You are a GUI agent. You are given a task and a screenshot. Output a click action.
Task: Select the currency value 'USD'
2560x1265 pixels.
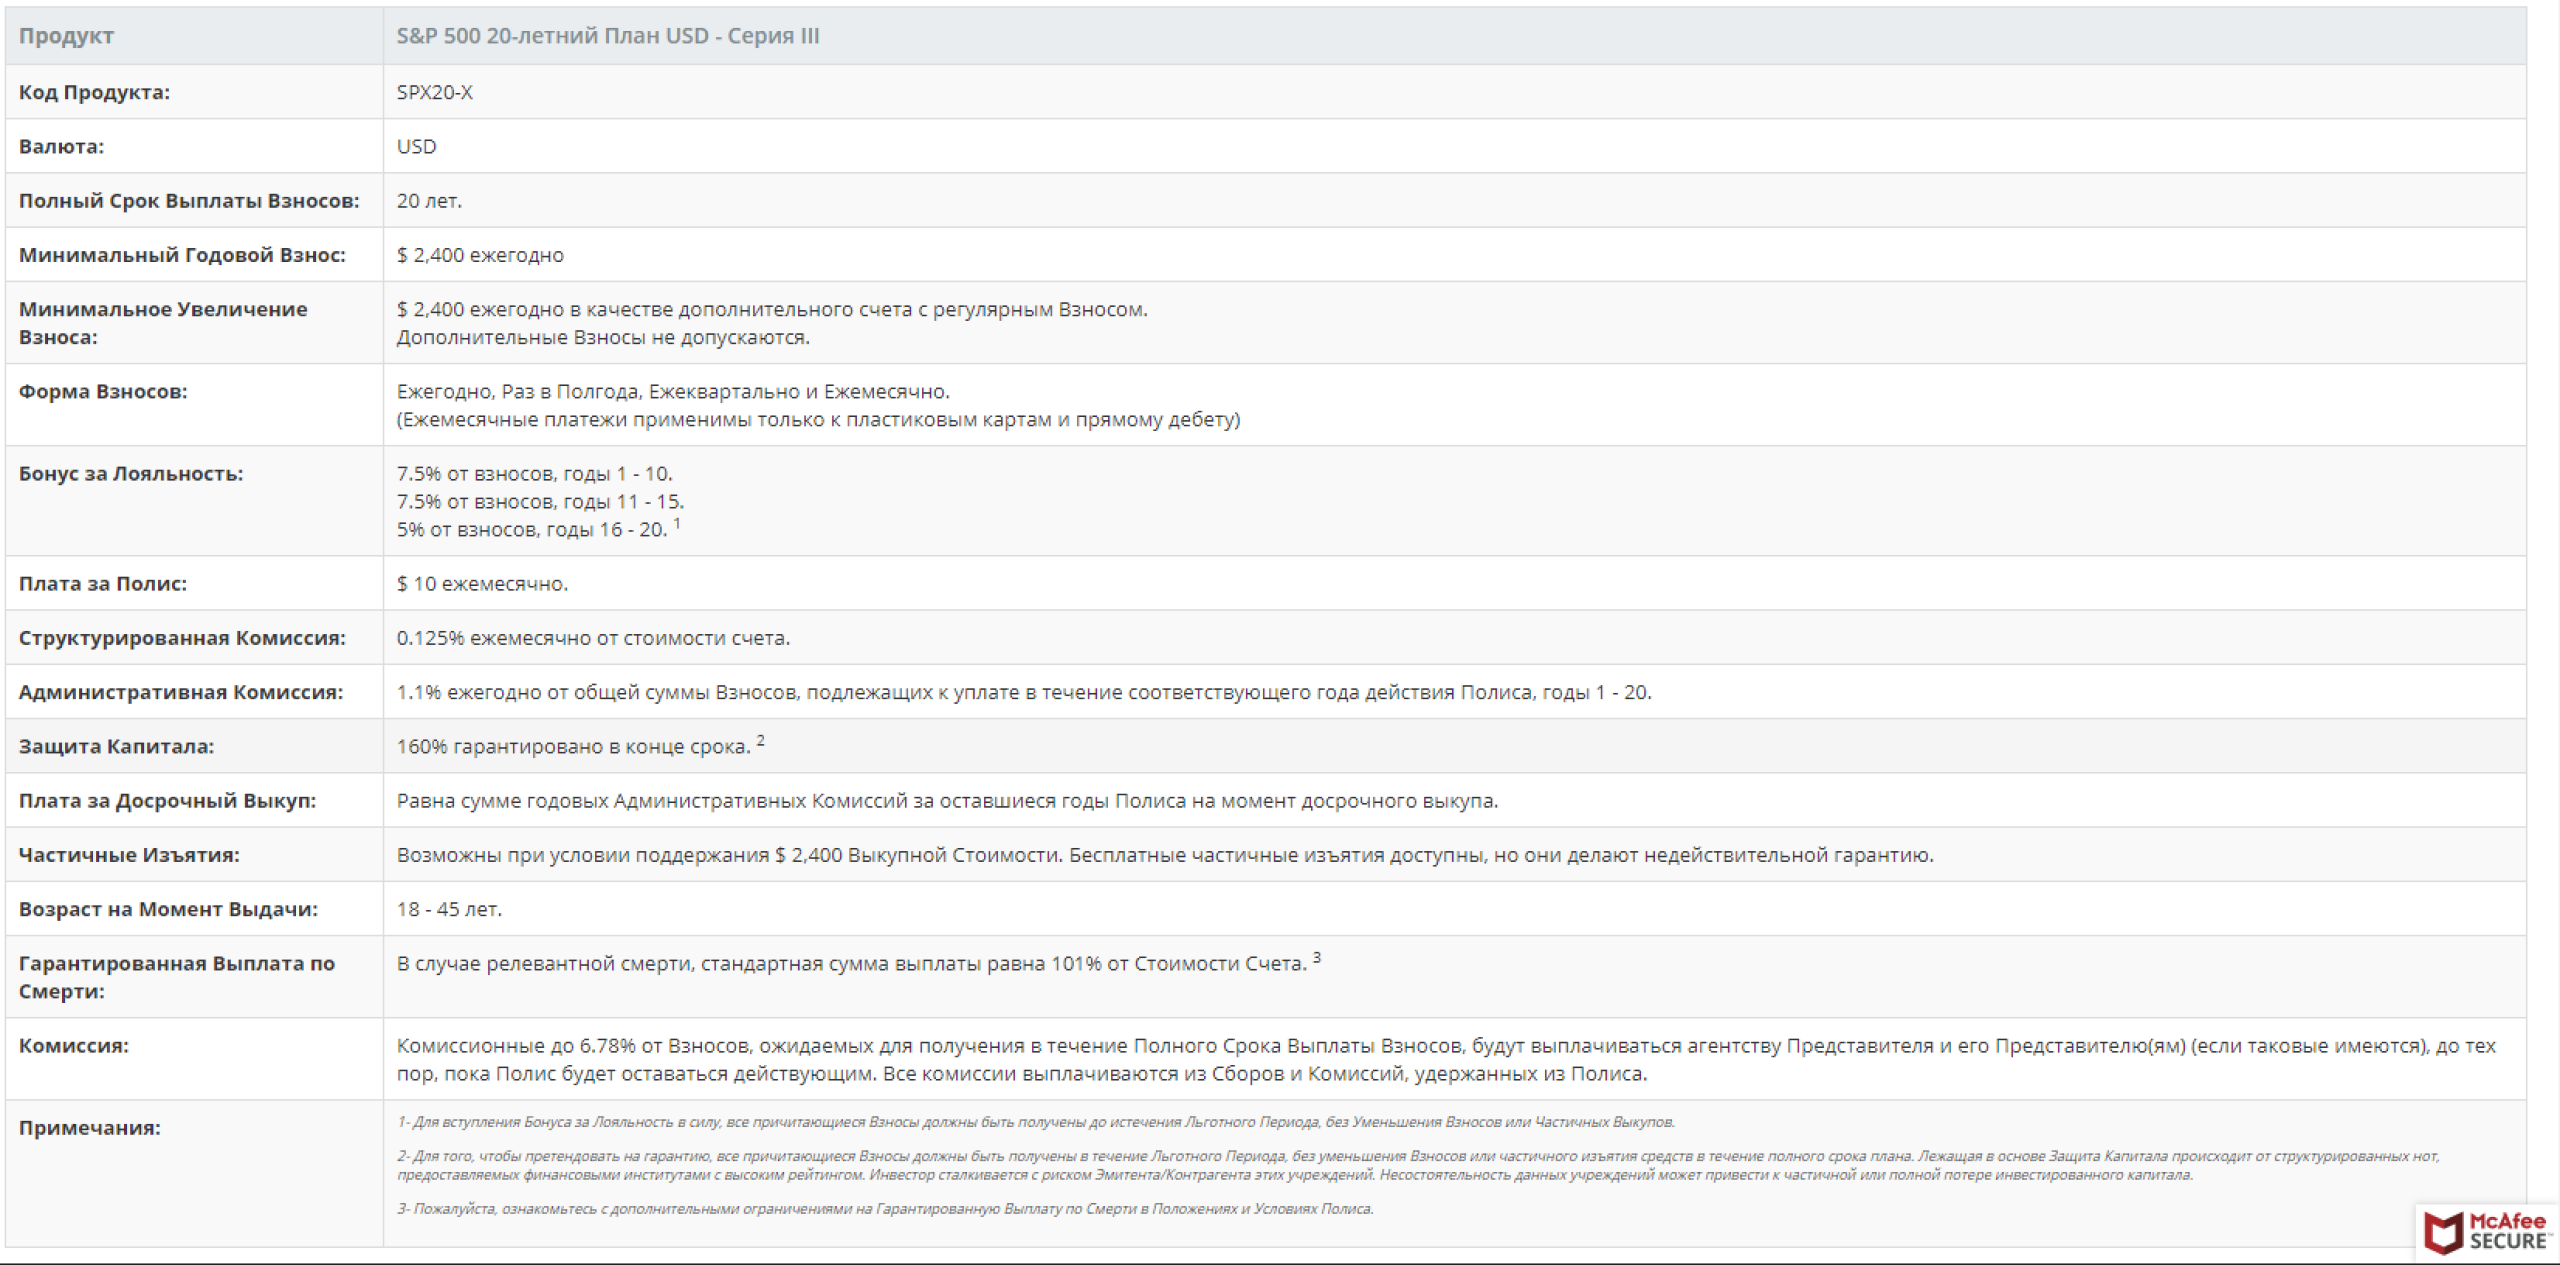coord(417,146)
